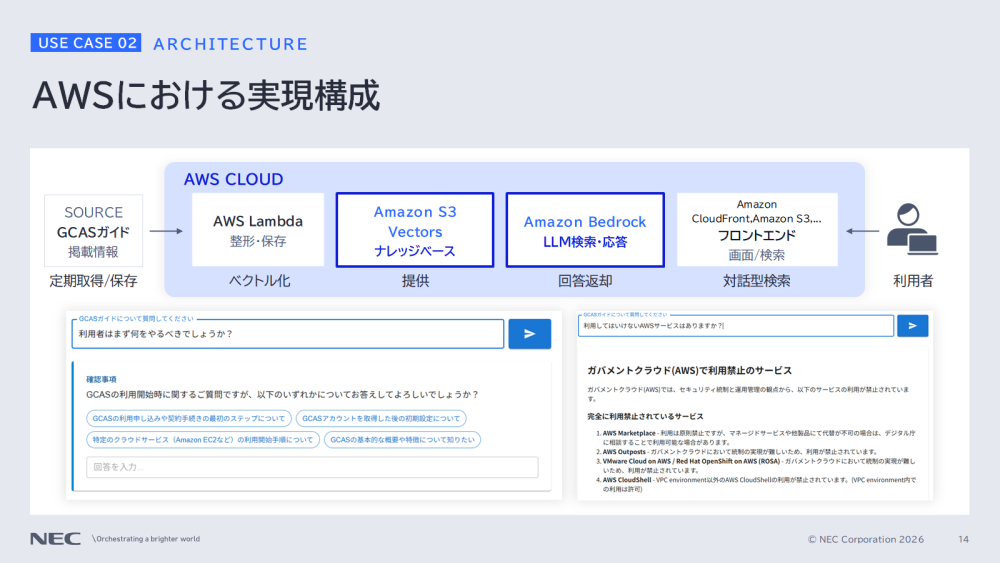Click the 確認事項 label
The image size is (1000, 563).
[x=101, y=379]
